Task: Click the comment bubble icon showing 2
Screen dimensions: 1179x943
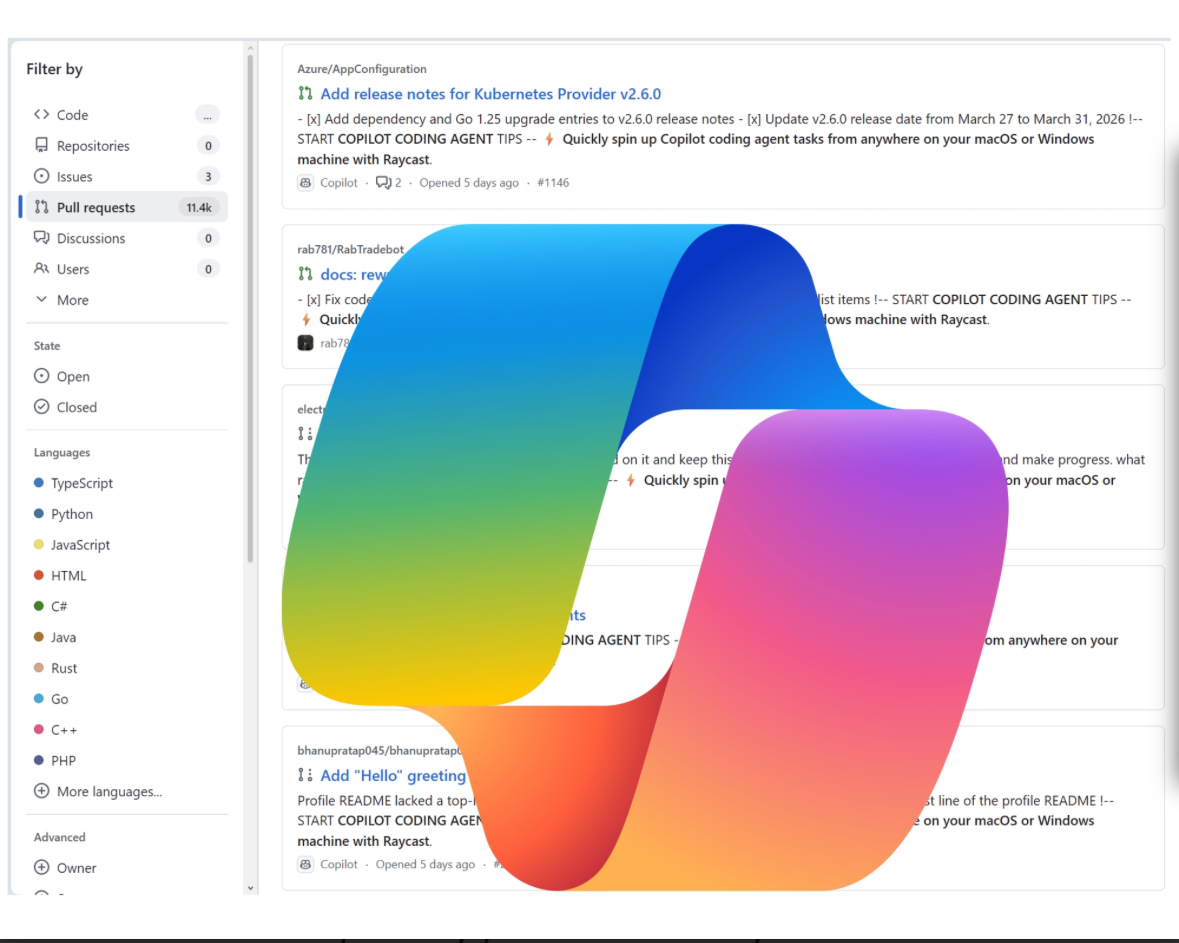Action: click(x=383, y=182)
